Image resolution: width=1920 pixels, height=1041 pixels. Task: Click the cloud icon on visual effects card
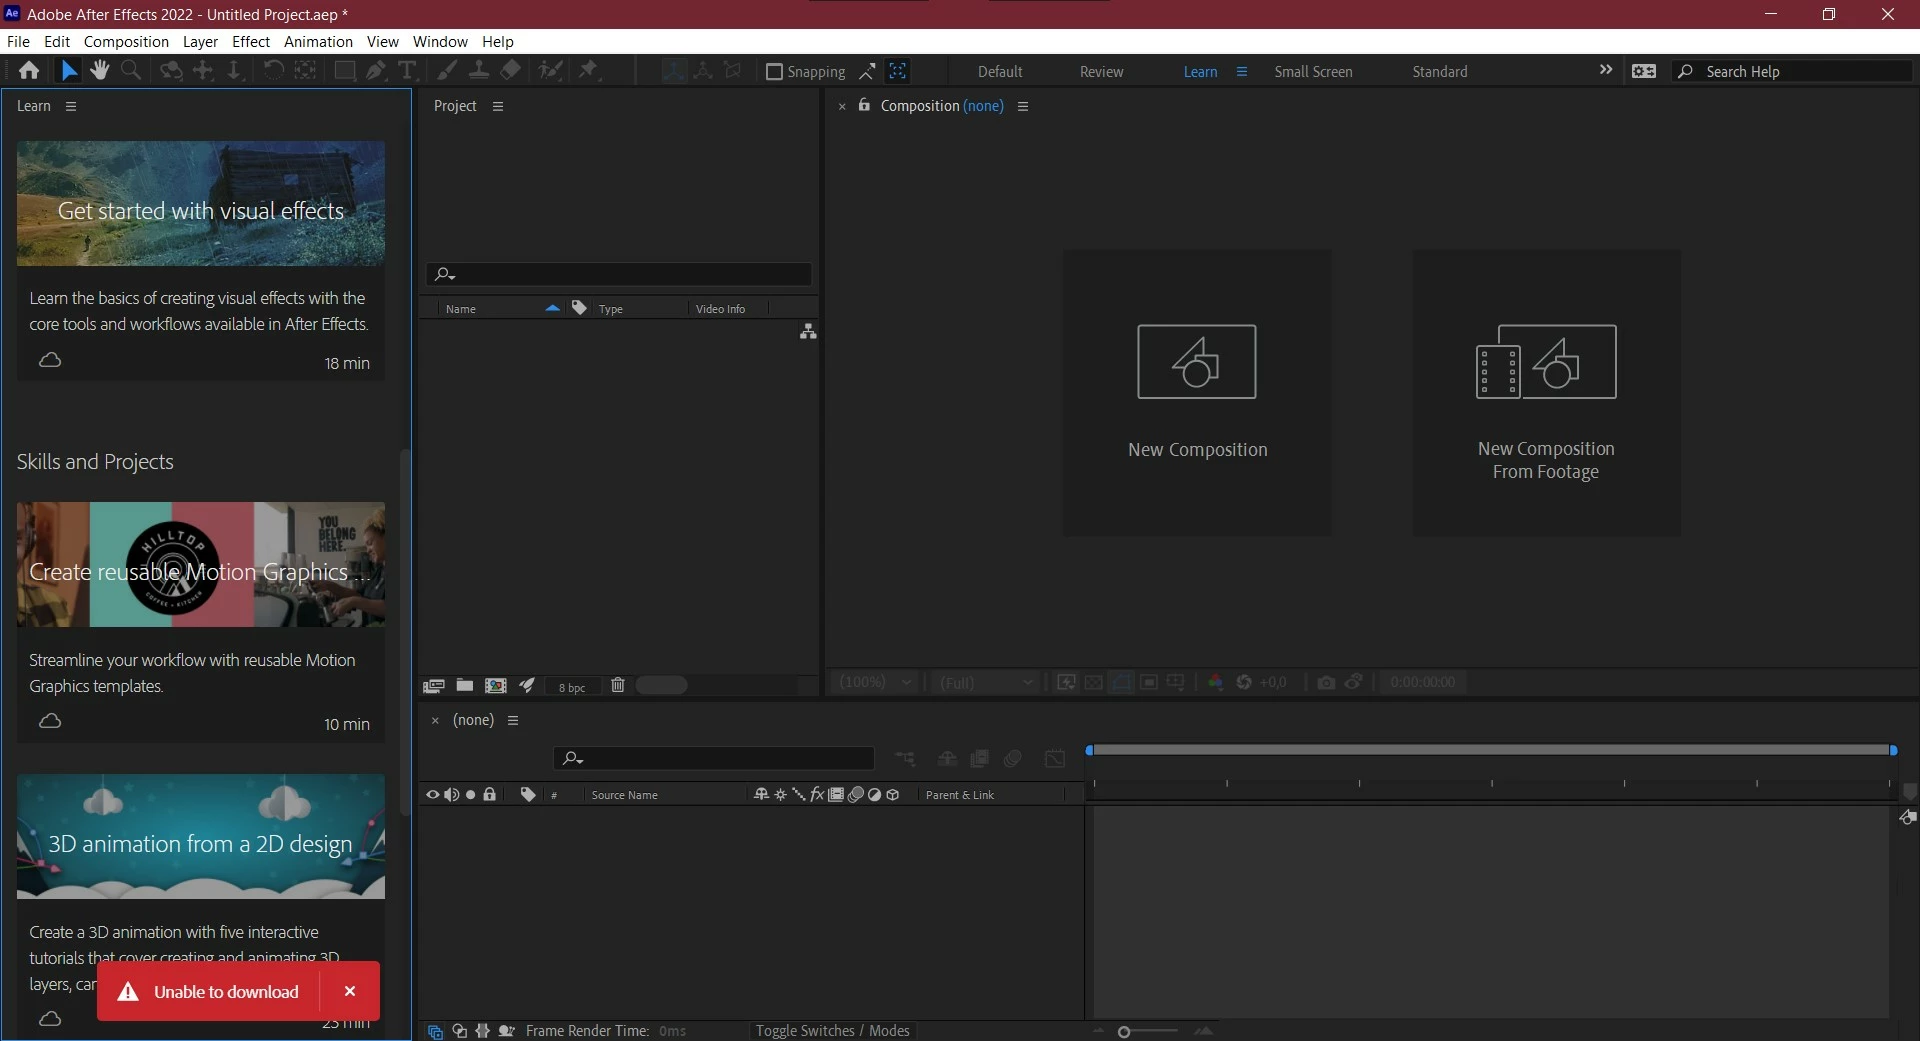point(50,360)
